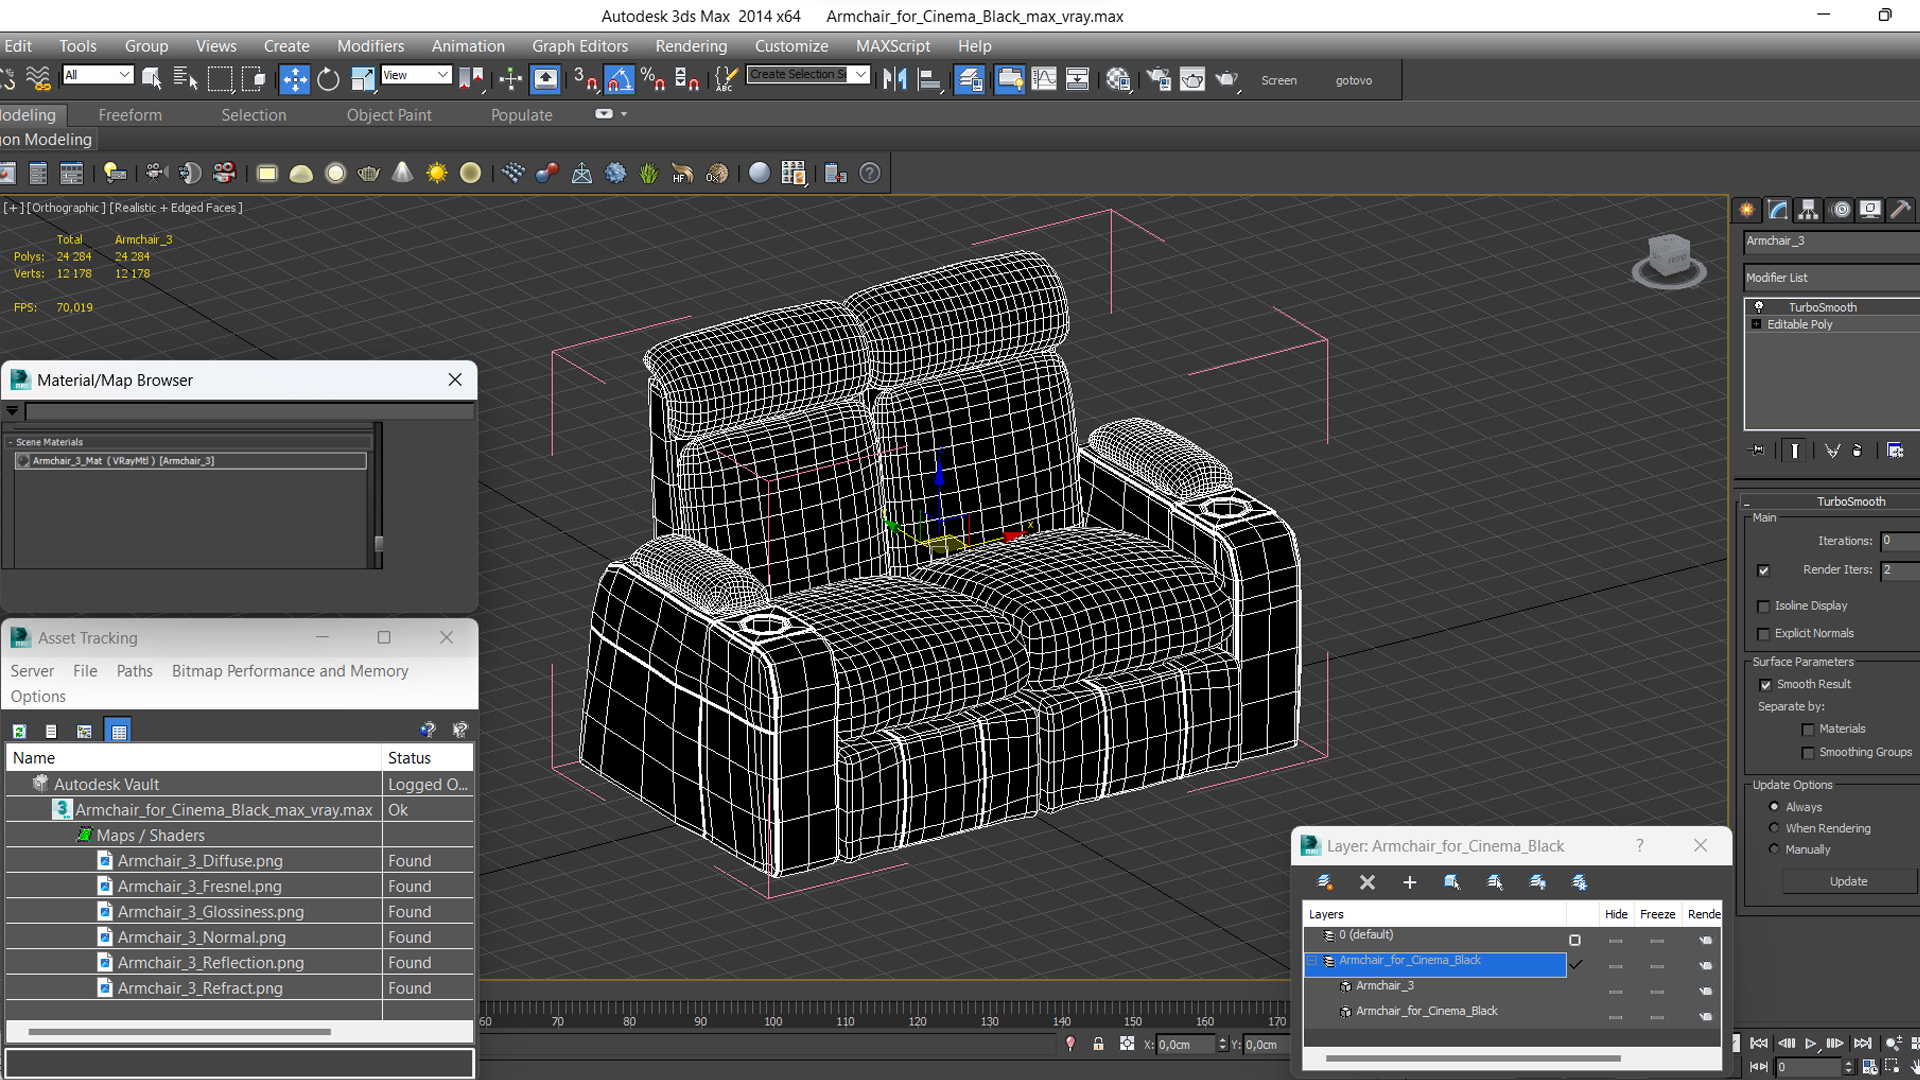The height and width of the screenshot is (1080, 1920).
Task: Click the teapot primitive icon
Action: pyautogui.click(x=369, y=173)
